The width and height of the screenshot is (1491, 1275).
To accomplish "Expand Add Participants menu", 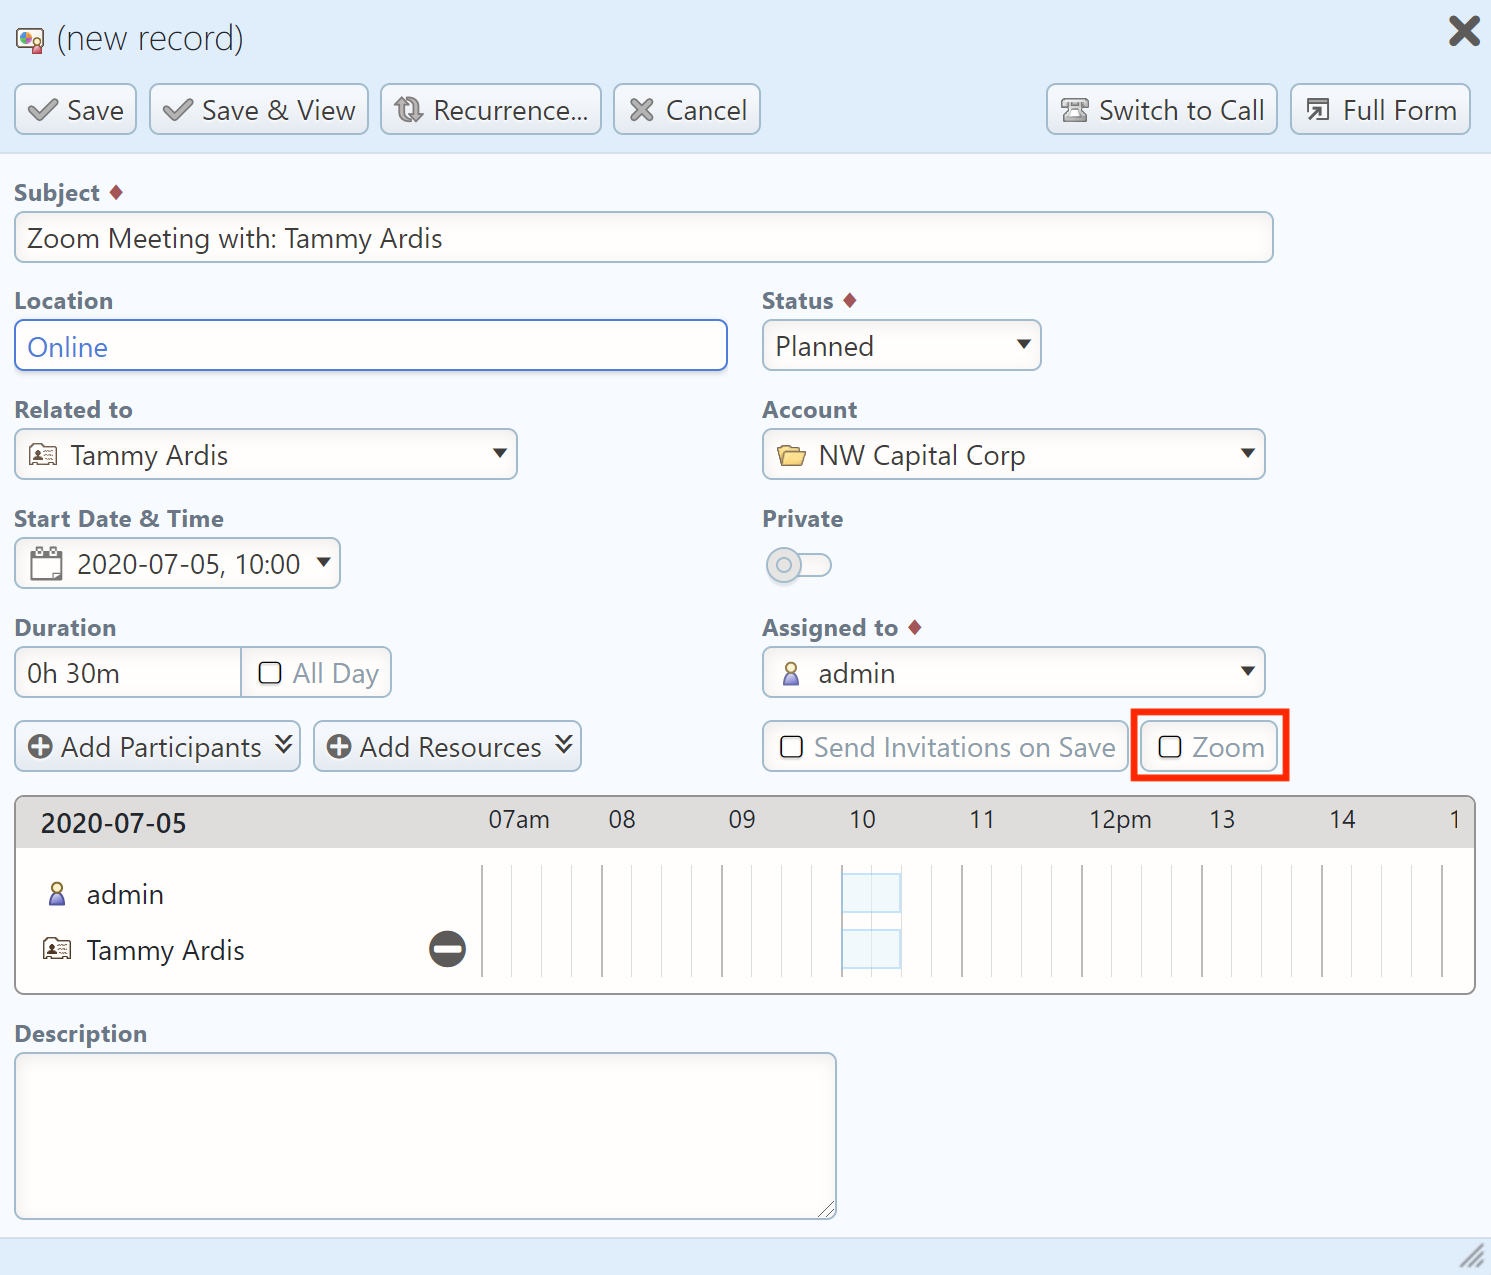I will pyautogui.click(x=158, y=746).
